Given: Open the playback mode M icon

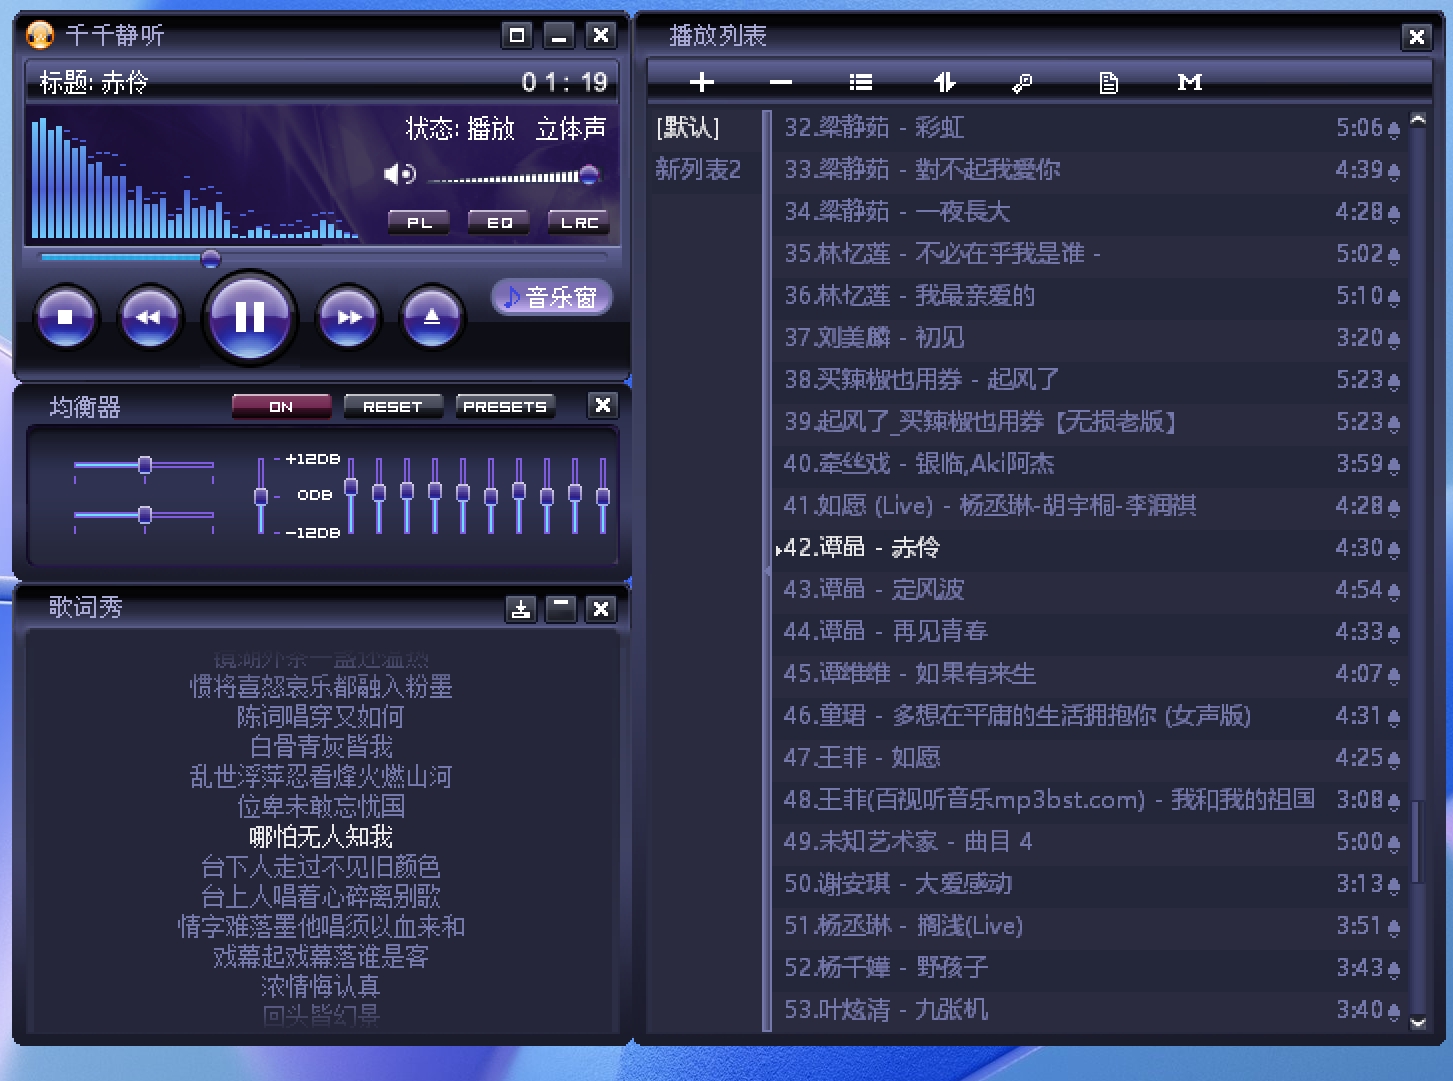Looking at the screenshot, I should (x=1190, y=82).
